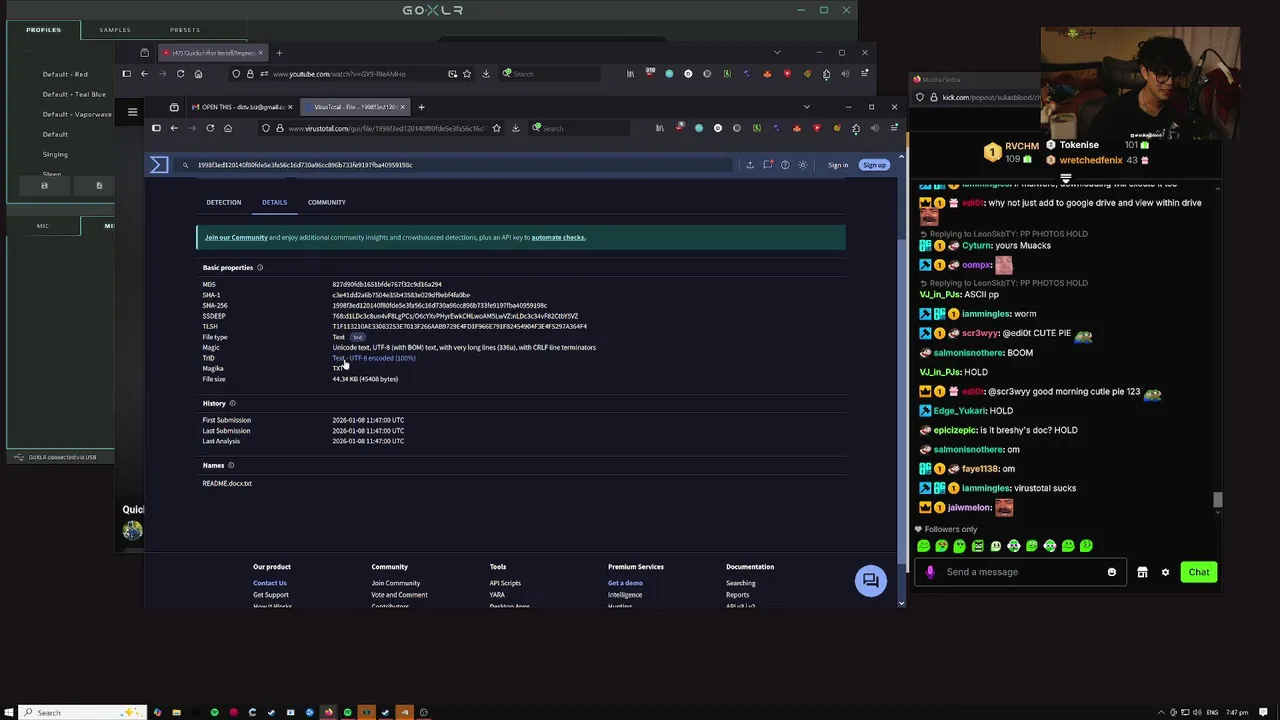Click the Names info icon

point(231,465)
